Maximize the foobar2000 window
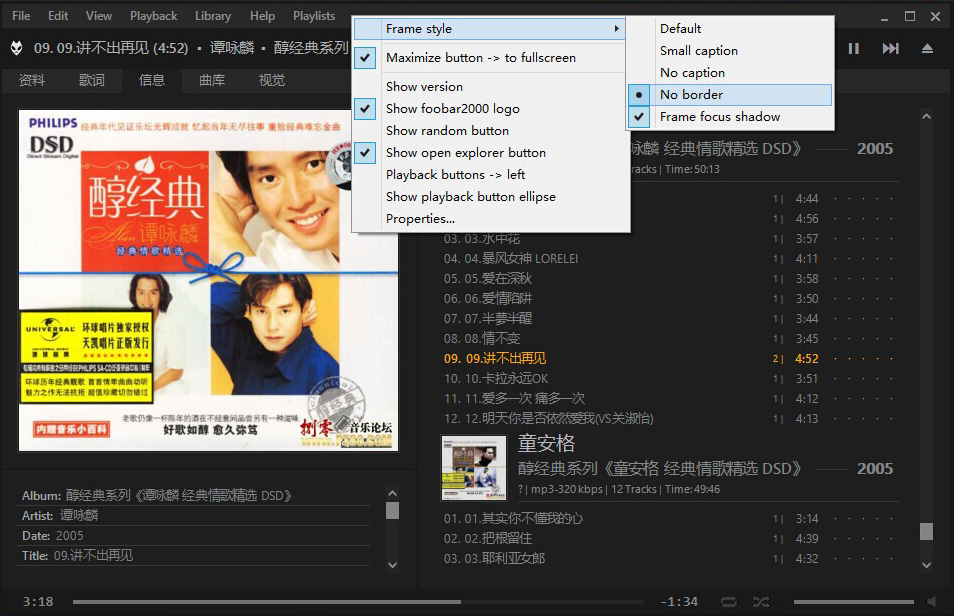Screen dimensions: 954x616 pos(910,16)
